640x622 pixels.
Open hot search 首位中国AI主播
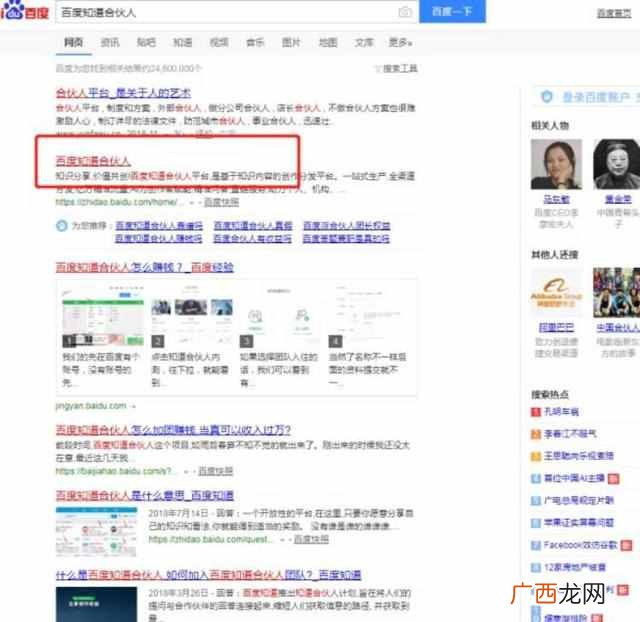coord(574,478)
